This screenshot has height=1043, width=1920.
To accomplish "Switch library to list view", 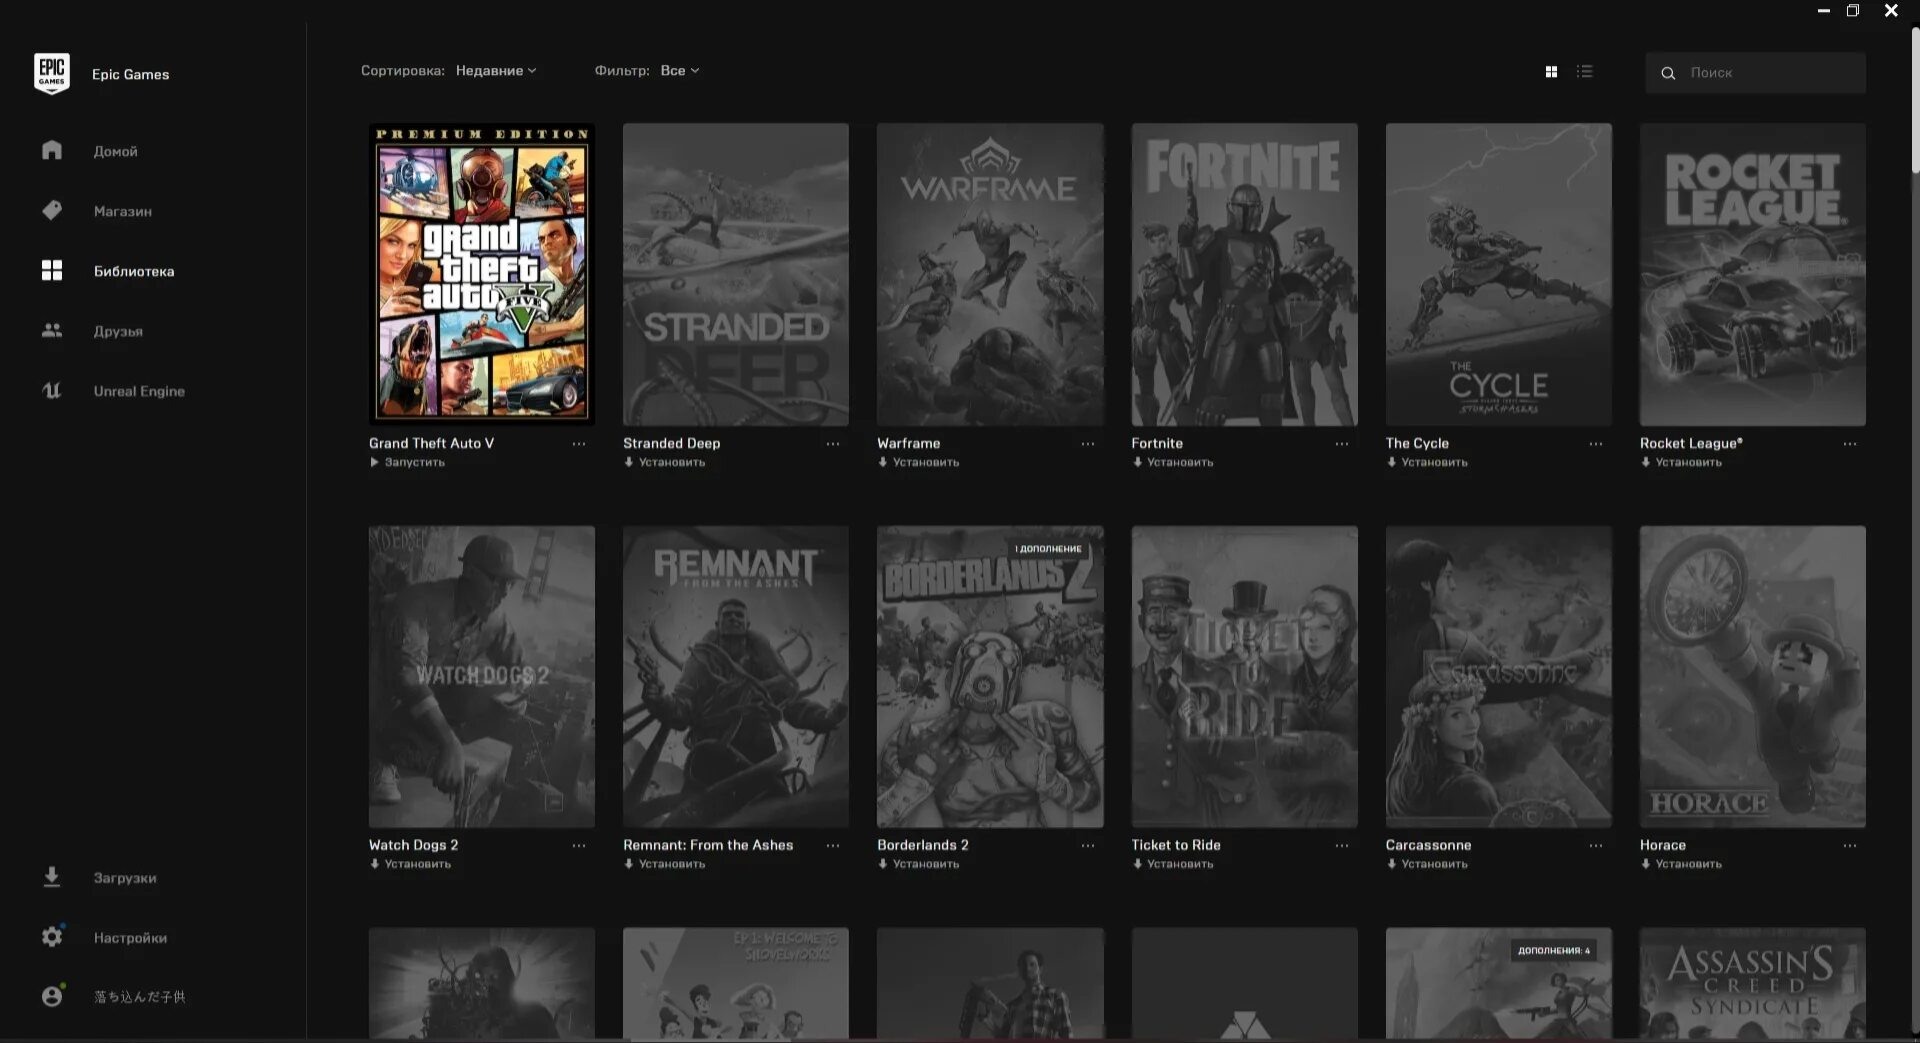I will tap(1584, 71).
